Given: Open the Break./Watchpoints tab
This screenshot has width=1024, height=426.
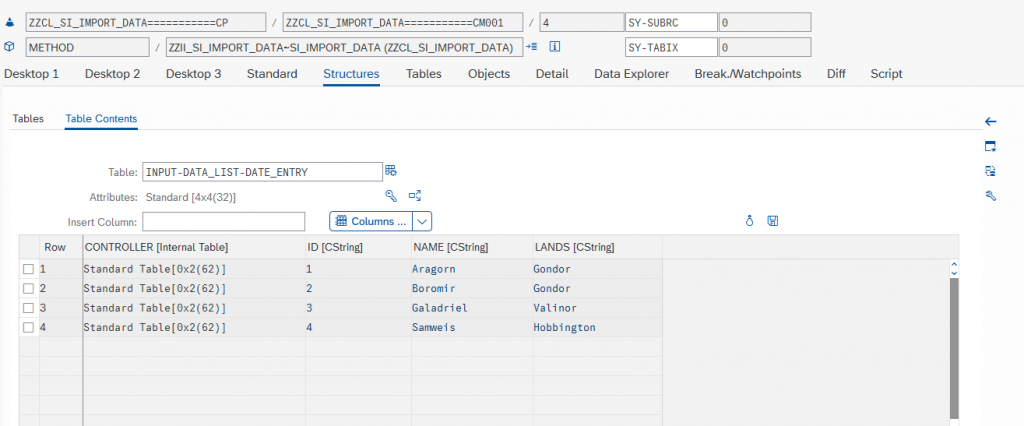Looking at the screenshot, I should pos(748,74).
